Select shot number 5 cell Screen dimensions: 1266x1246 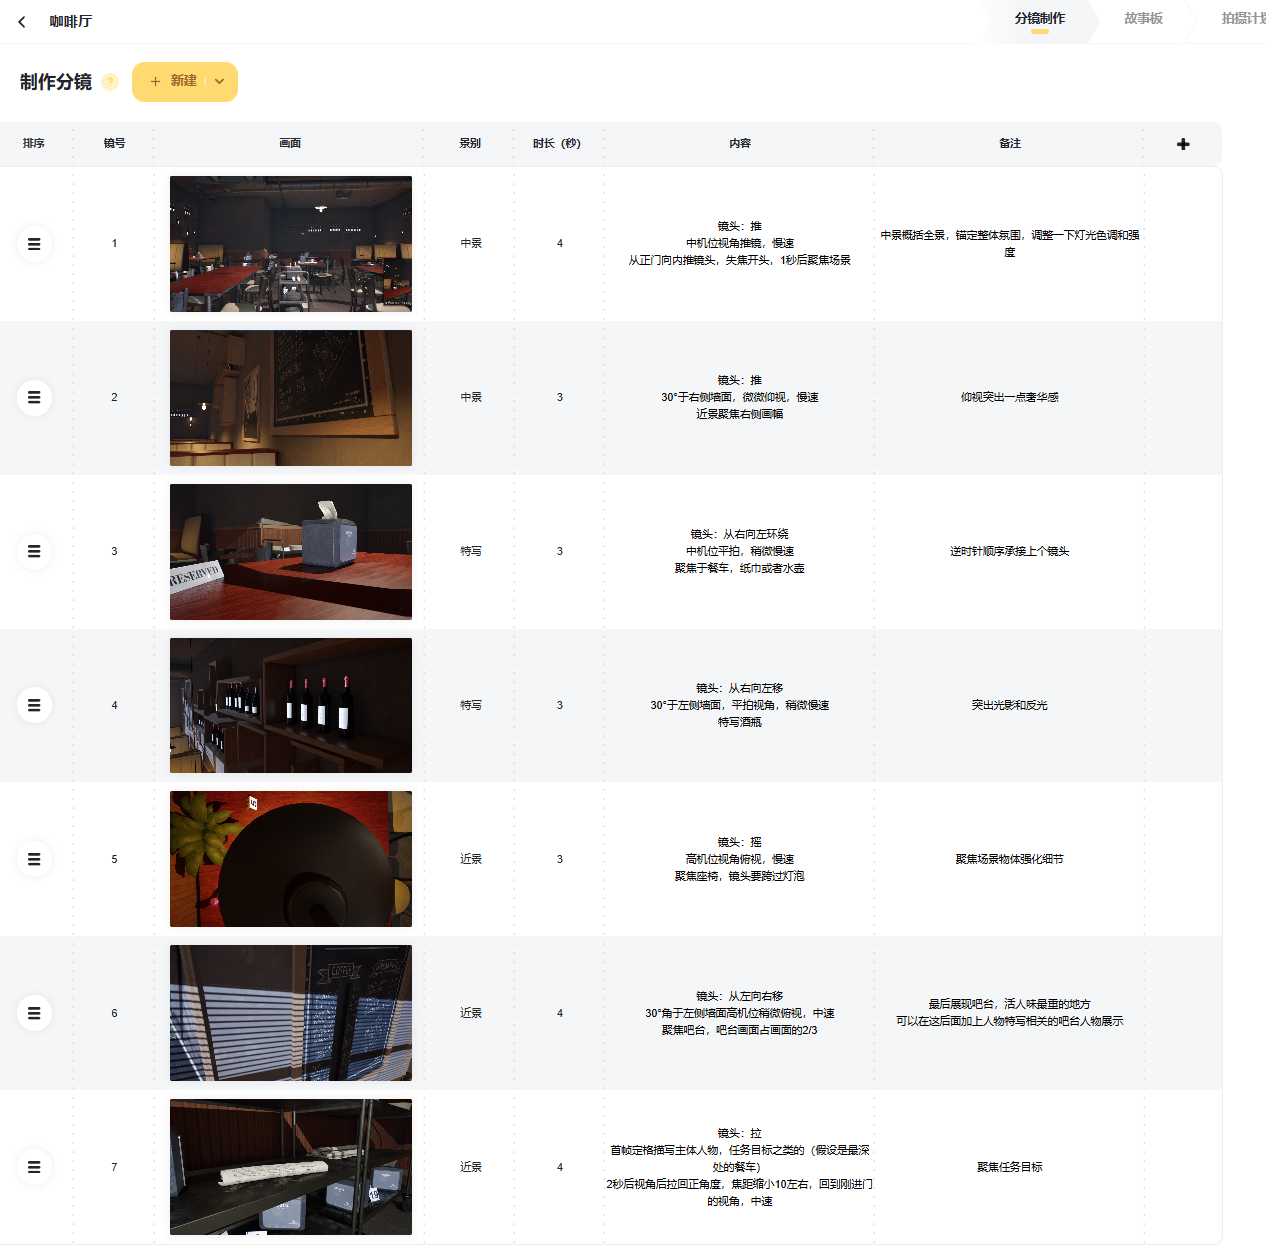click(x=114, y=860)
